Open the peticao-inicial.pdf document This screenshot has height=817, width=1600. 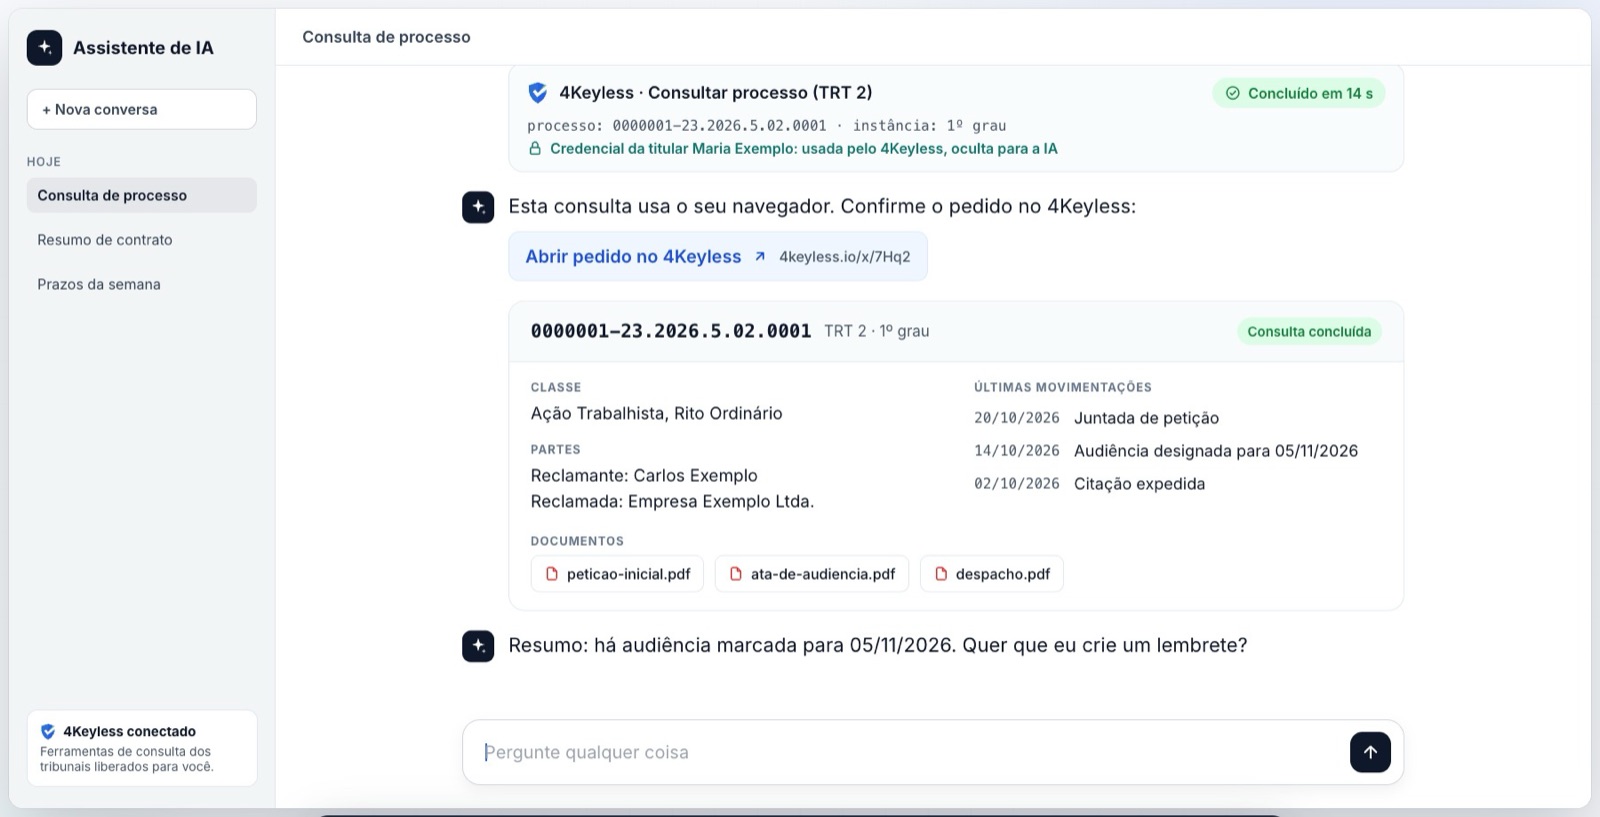(617, 574)
